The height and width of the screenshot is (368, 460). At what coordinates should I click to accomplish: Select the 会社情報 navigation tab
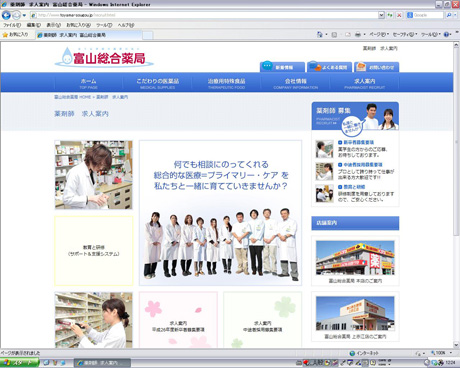tap(296, 83)
